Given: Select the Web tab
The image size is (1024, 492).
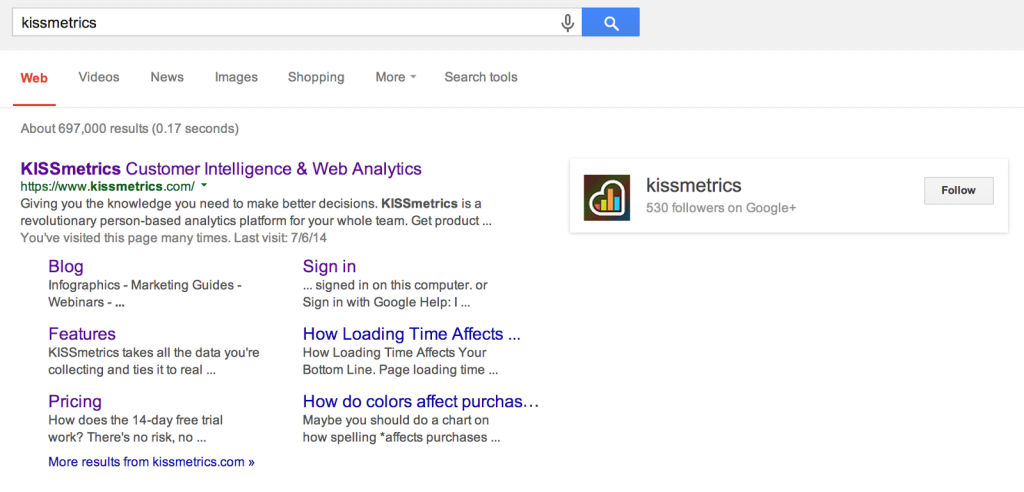Looking at the screenshot, I should pos(34,78).
